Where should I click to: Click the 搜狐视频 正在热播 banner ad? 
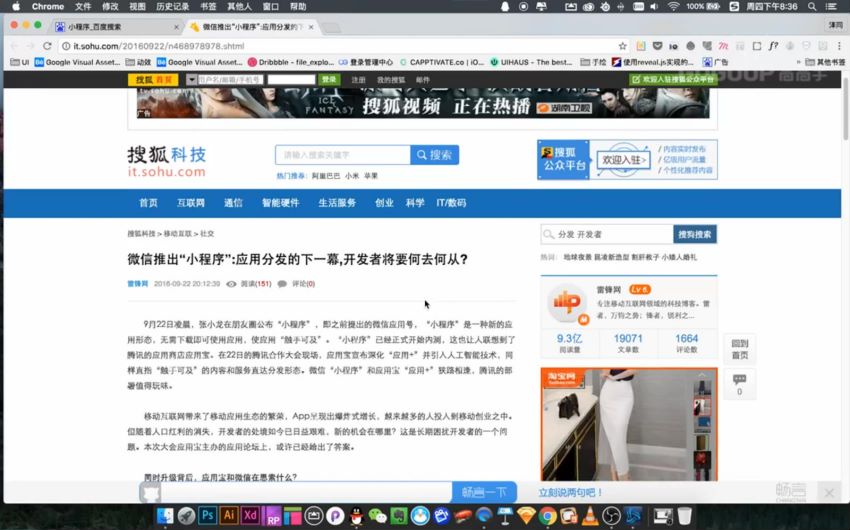tap(423, 103)
